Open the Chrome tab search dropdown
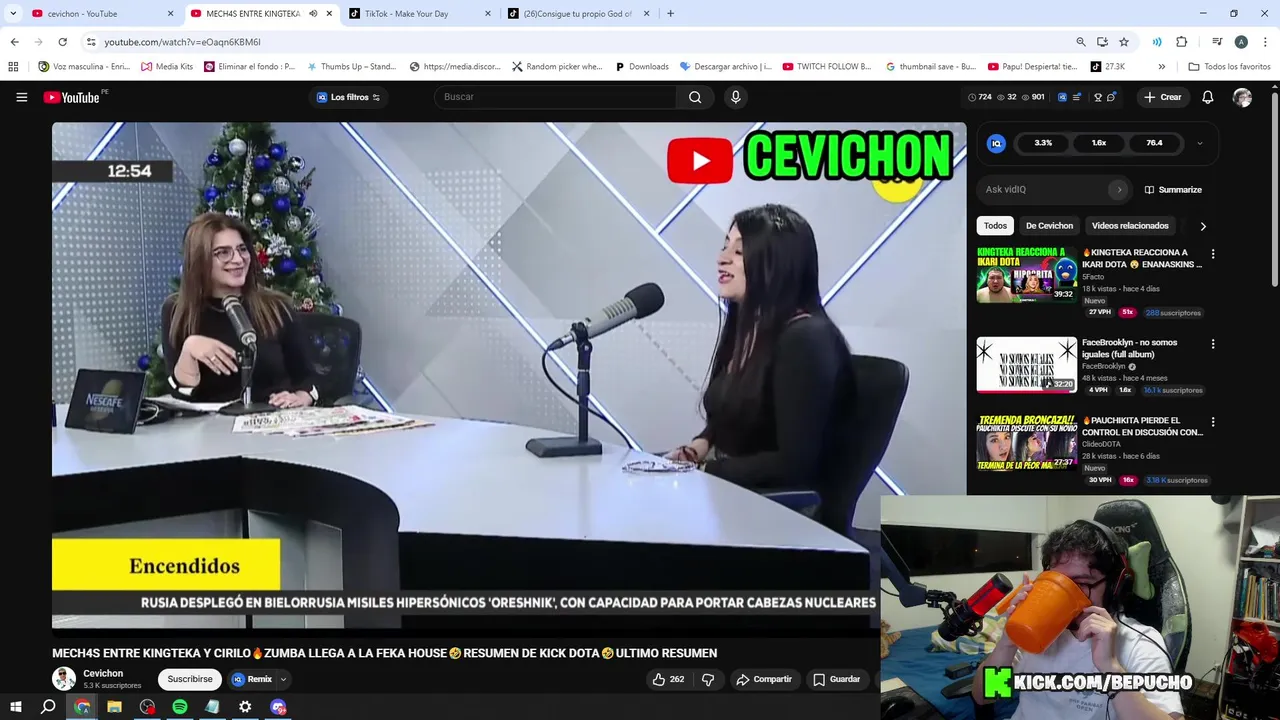 (x=13, y=14)
